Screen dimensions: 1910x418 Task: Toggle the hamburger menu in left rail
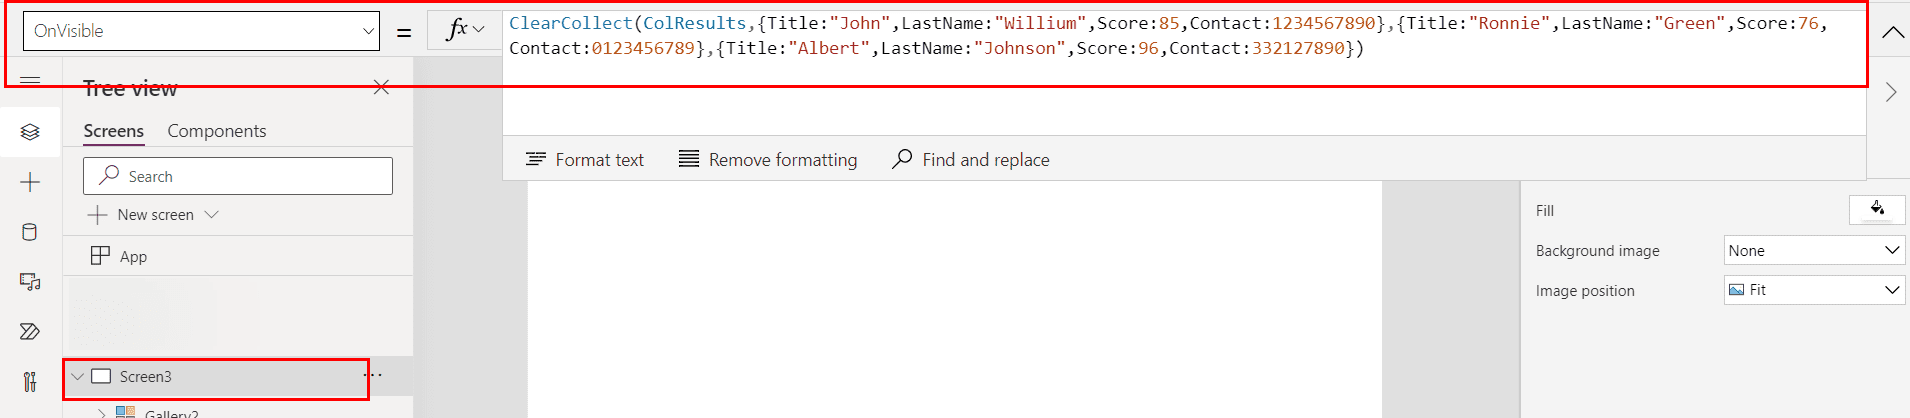click(30, 81)
